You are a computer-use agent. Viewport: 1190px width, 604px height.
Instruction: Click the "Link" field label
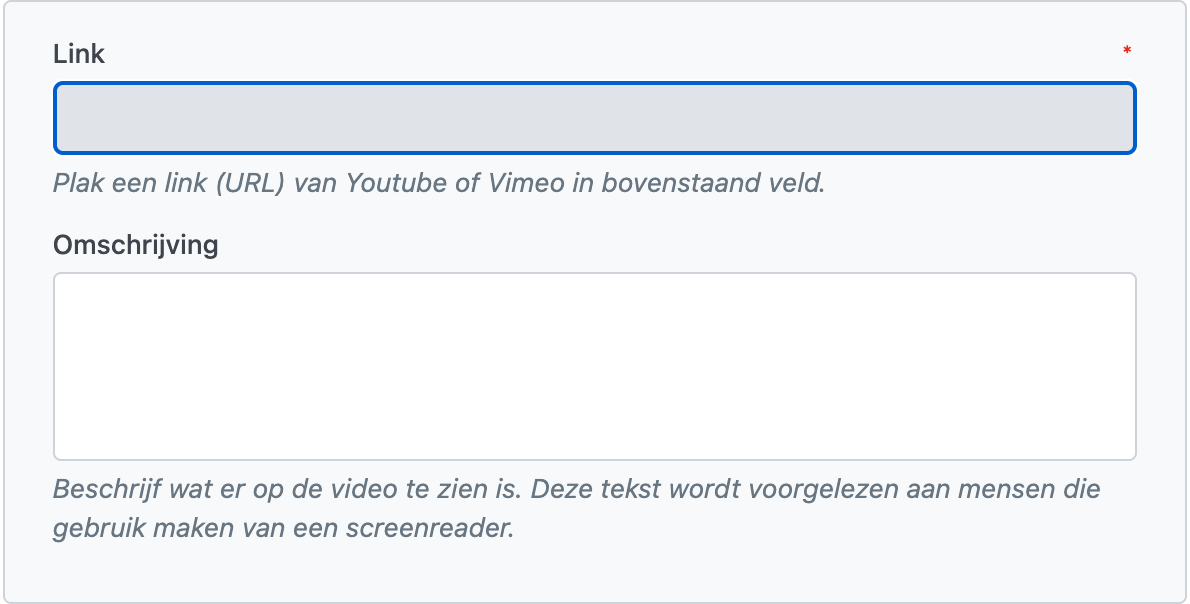79,54
